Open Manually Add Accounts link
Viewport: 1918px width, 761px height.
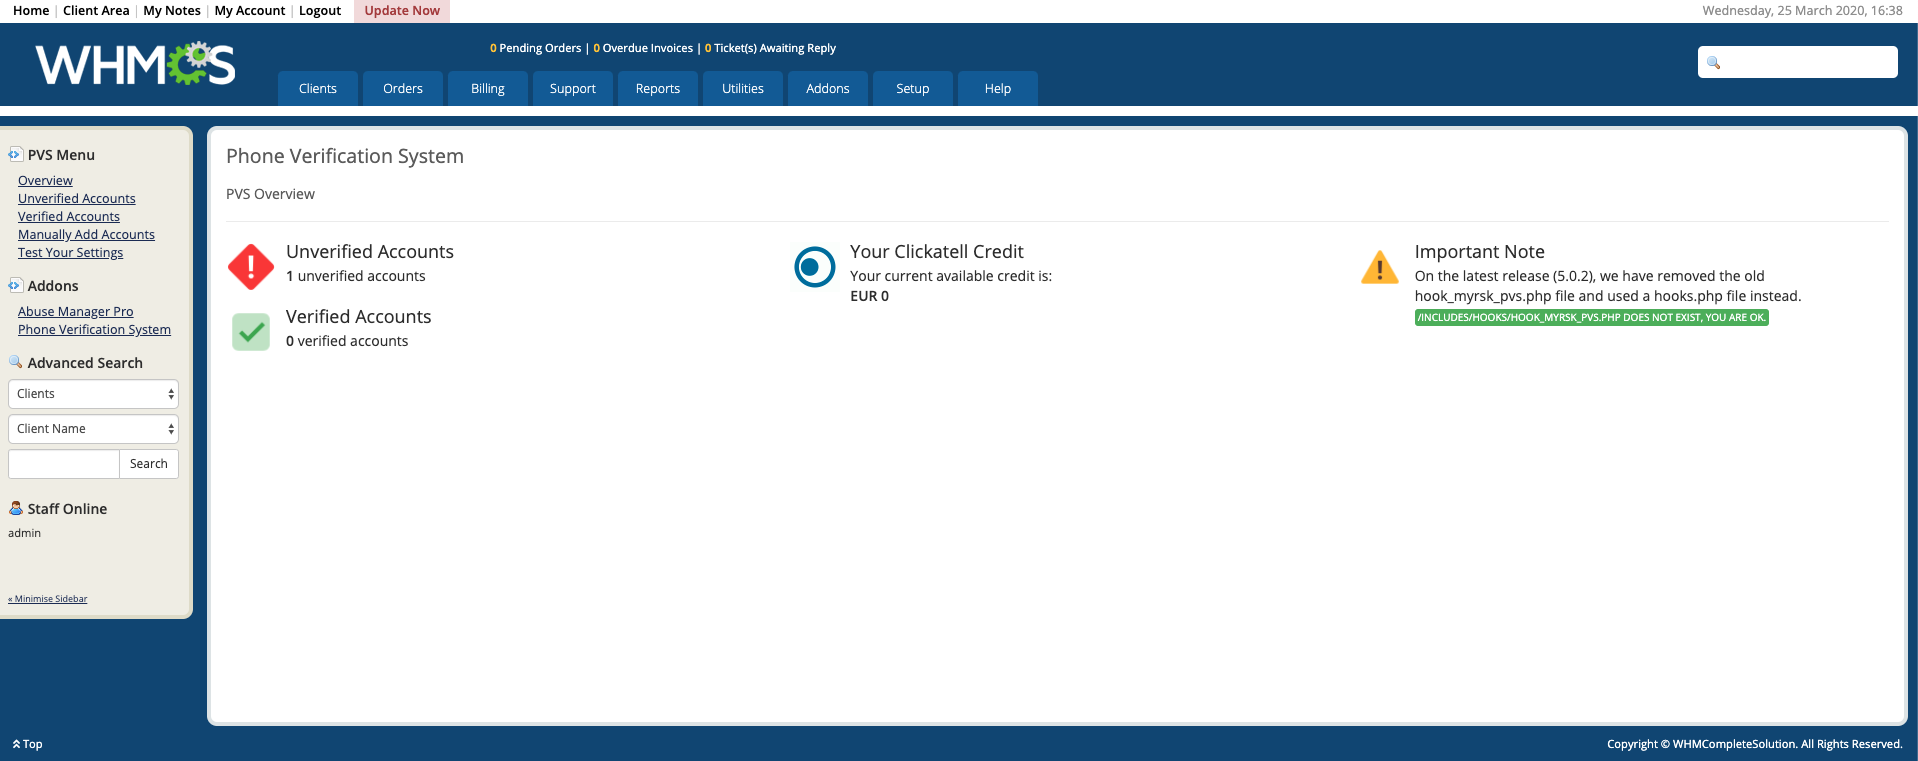[x=86, y=235]
